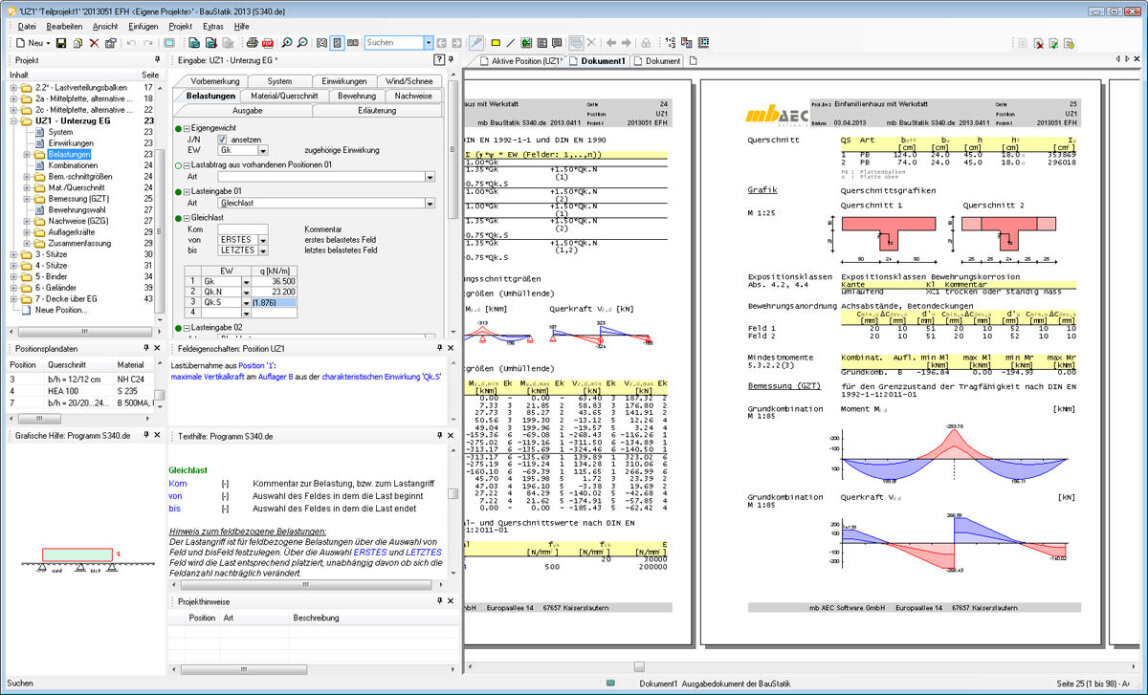Select the yellow highlight marker tool
The image size is (1148, 695).
pos(496,43)
